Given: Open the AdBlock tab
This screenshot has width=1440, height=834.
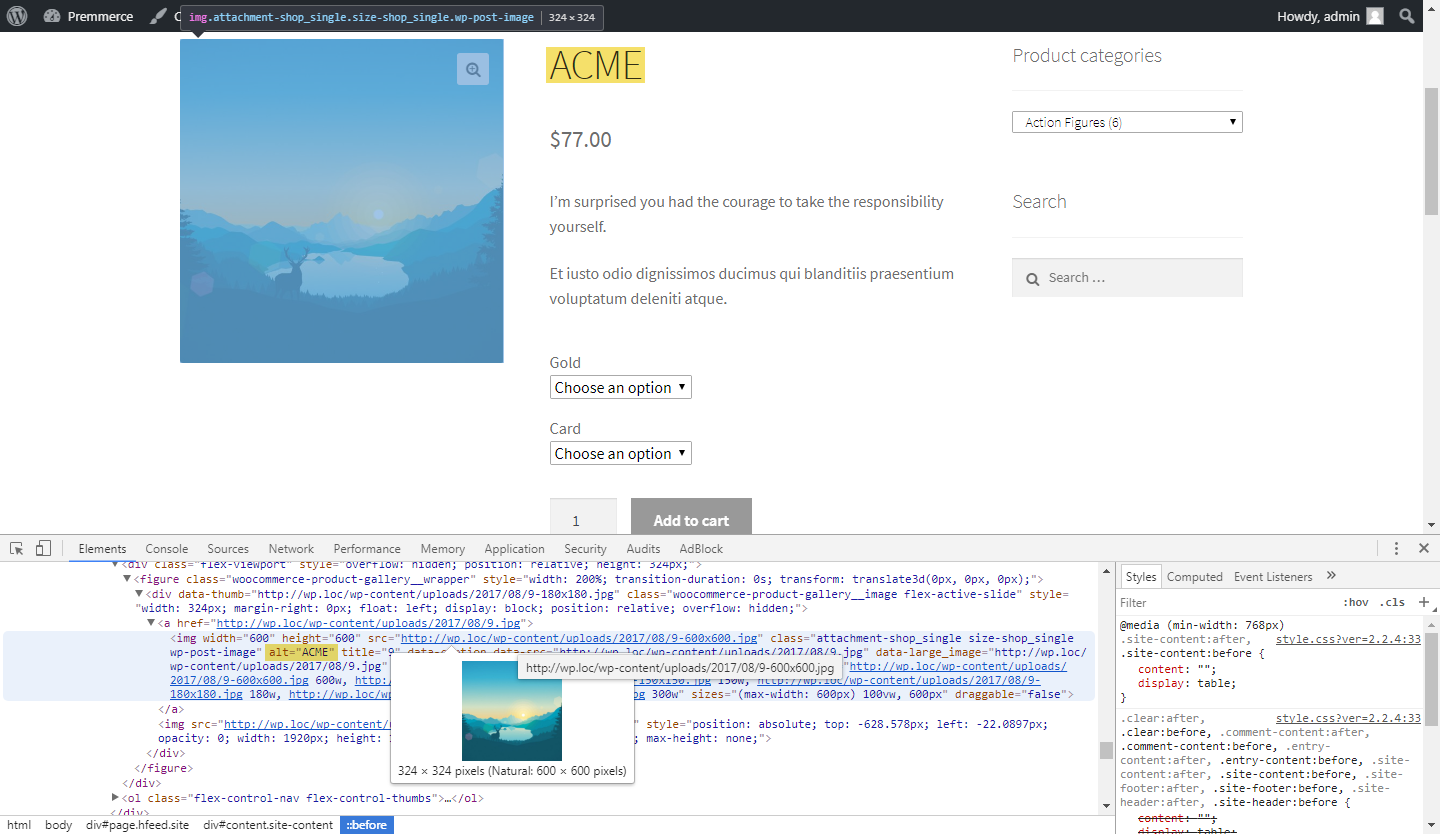Looking at the screenshot, I should pyautogui.click(x=701, y=548).
